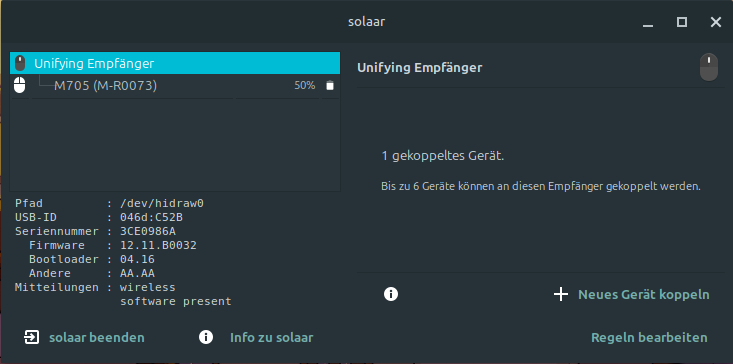Maximize the solaar window
The image size is (733, 364).
682,22
